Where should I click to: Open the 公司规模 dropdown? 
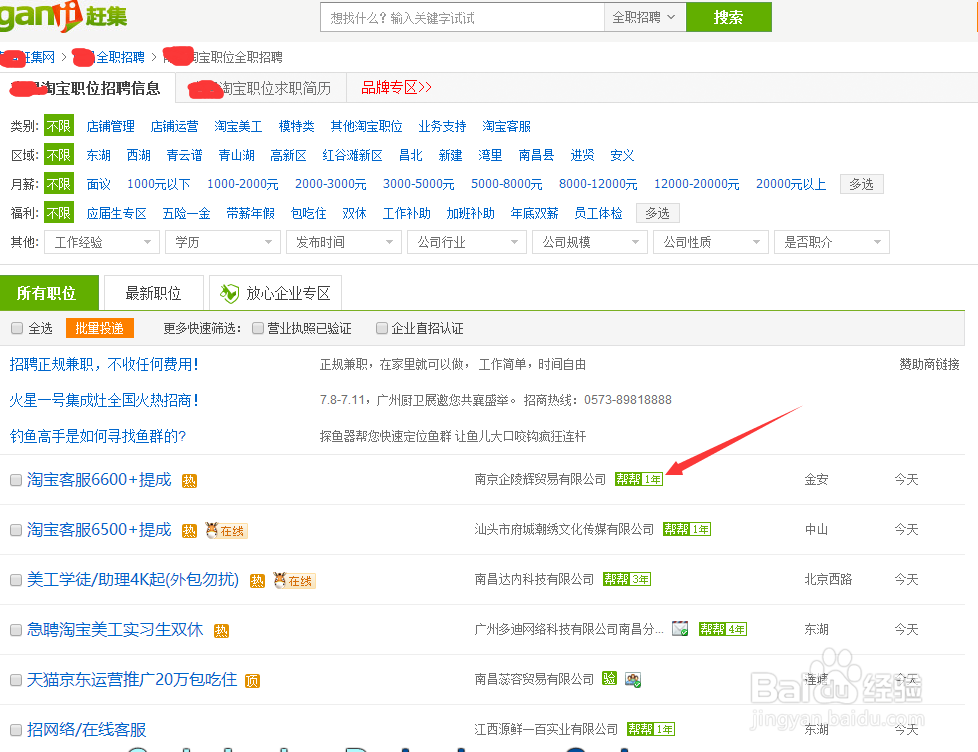tap(589, 242)
